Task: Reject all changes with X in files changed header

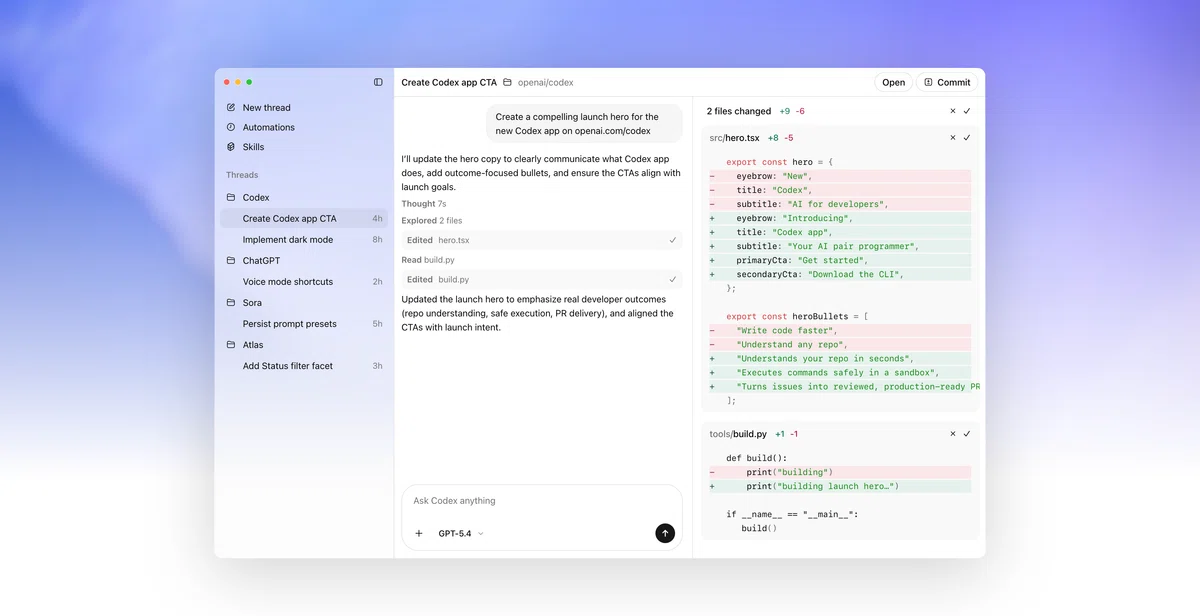Action: coord(953,111)
